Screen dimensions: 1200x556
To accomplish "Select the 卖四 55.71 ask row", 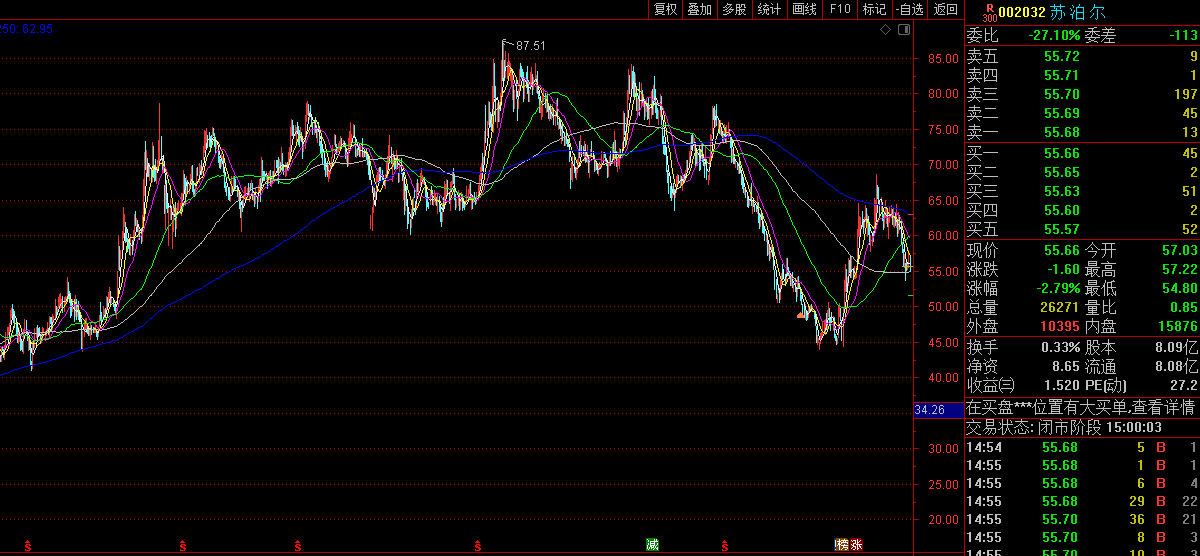I will tap(1082, 75).
